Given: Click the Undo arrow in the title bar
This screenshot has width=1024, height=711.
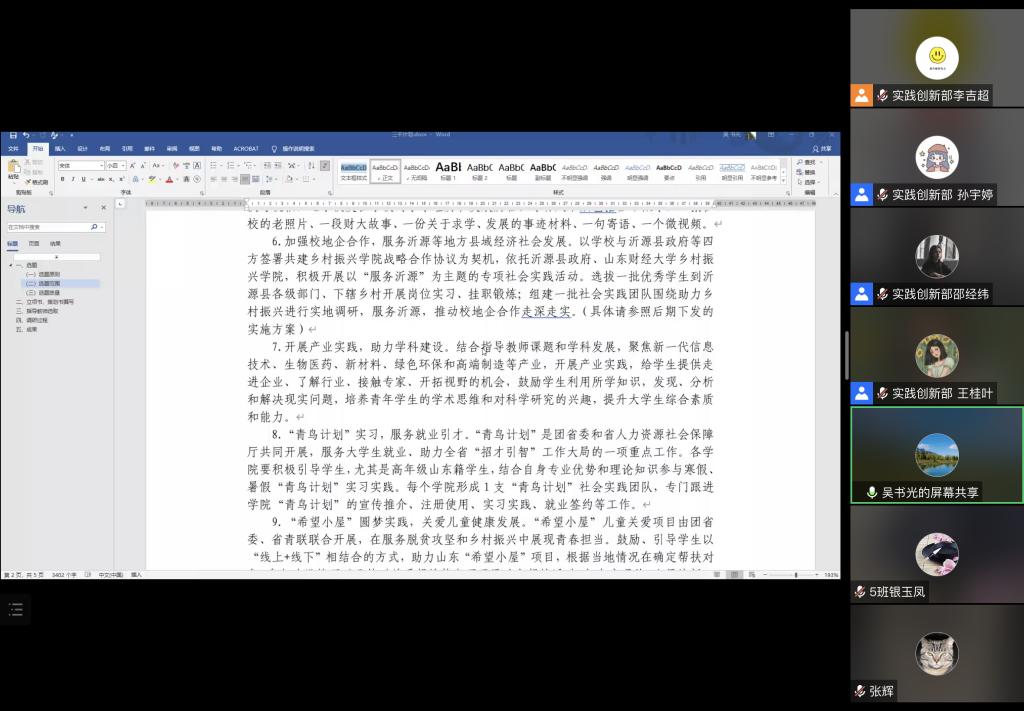Looking at the screenshot, I should [25, 135].
